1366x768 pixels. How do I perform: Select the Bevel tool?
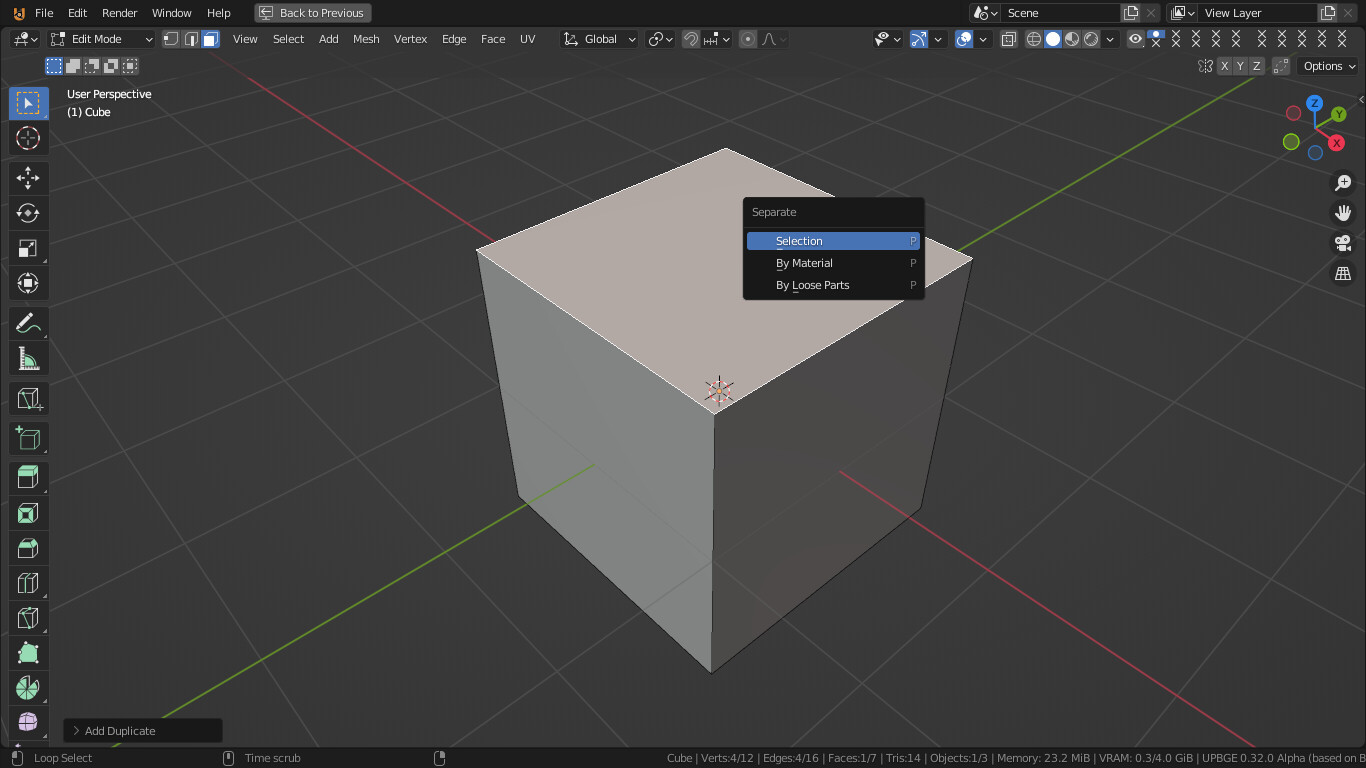[x=28, y=548]
